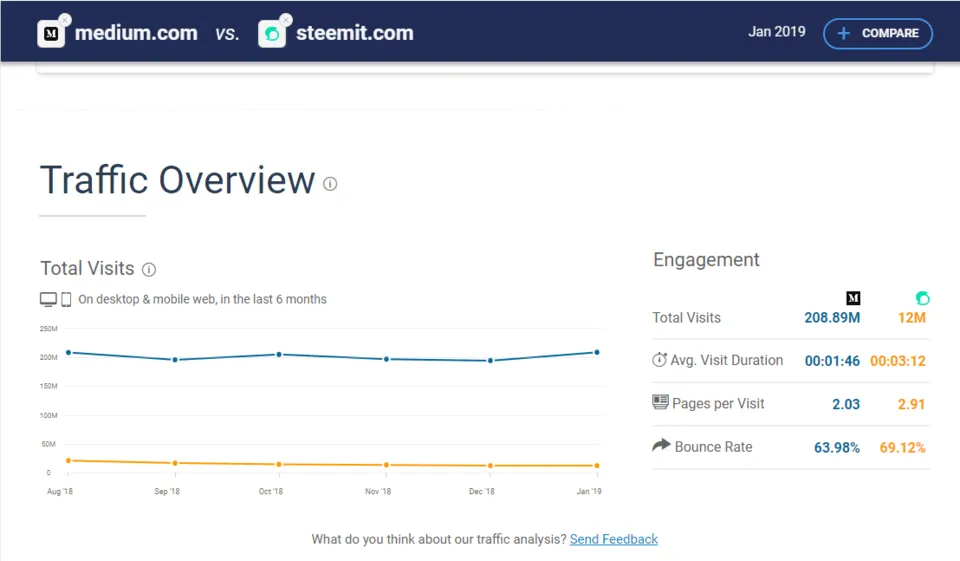Select the medium.com Jan '19 data point
The width and height of the screenshot is (960, 561).
pos(597,352)
